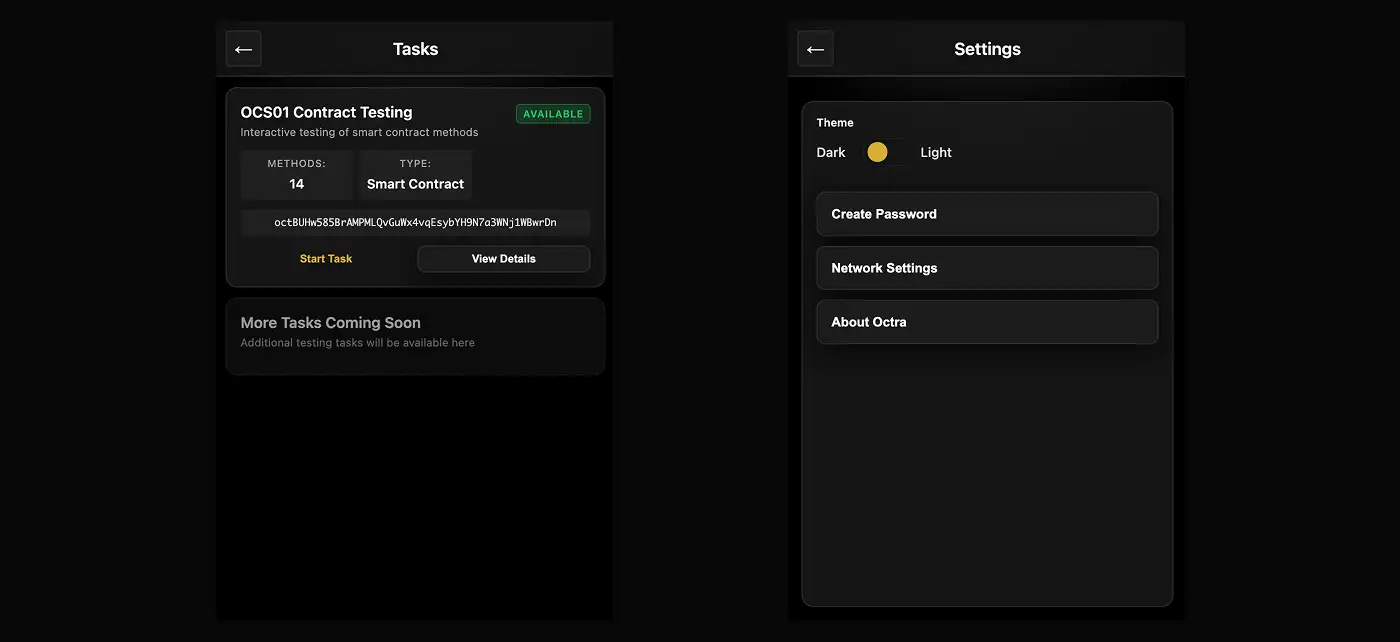Click the Settings page title

987,49
